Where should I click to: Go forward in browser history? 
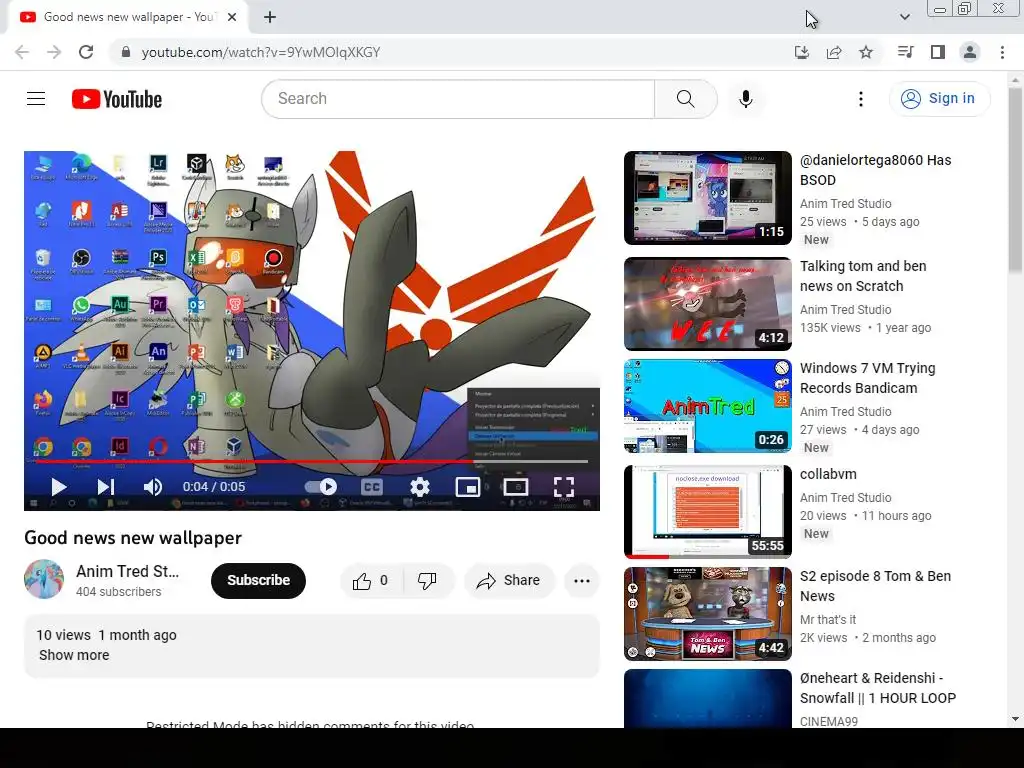(x=54, y=52)
